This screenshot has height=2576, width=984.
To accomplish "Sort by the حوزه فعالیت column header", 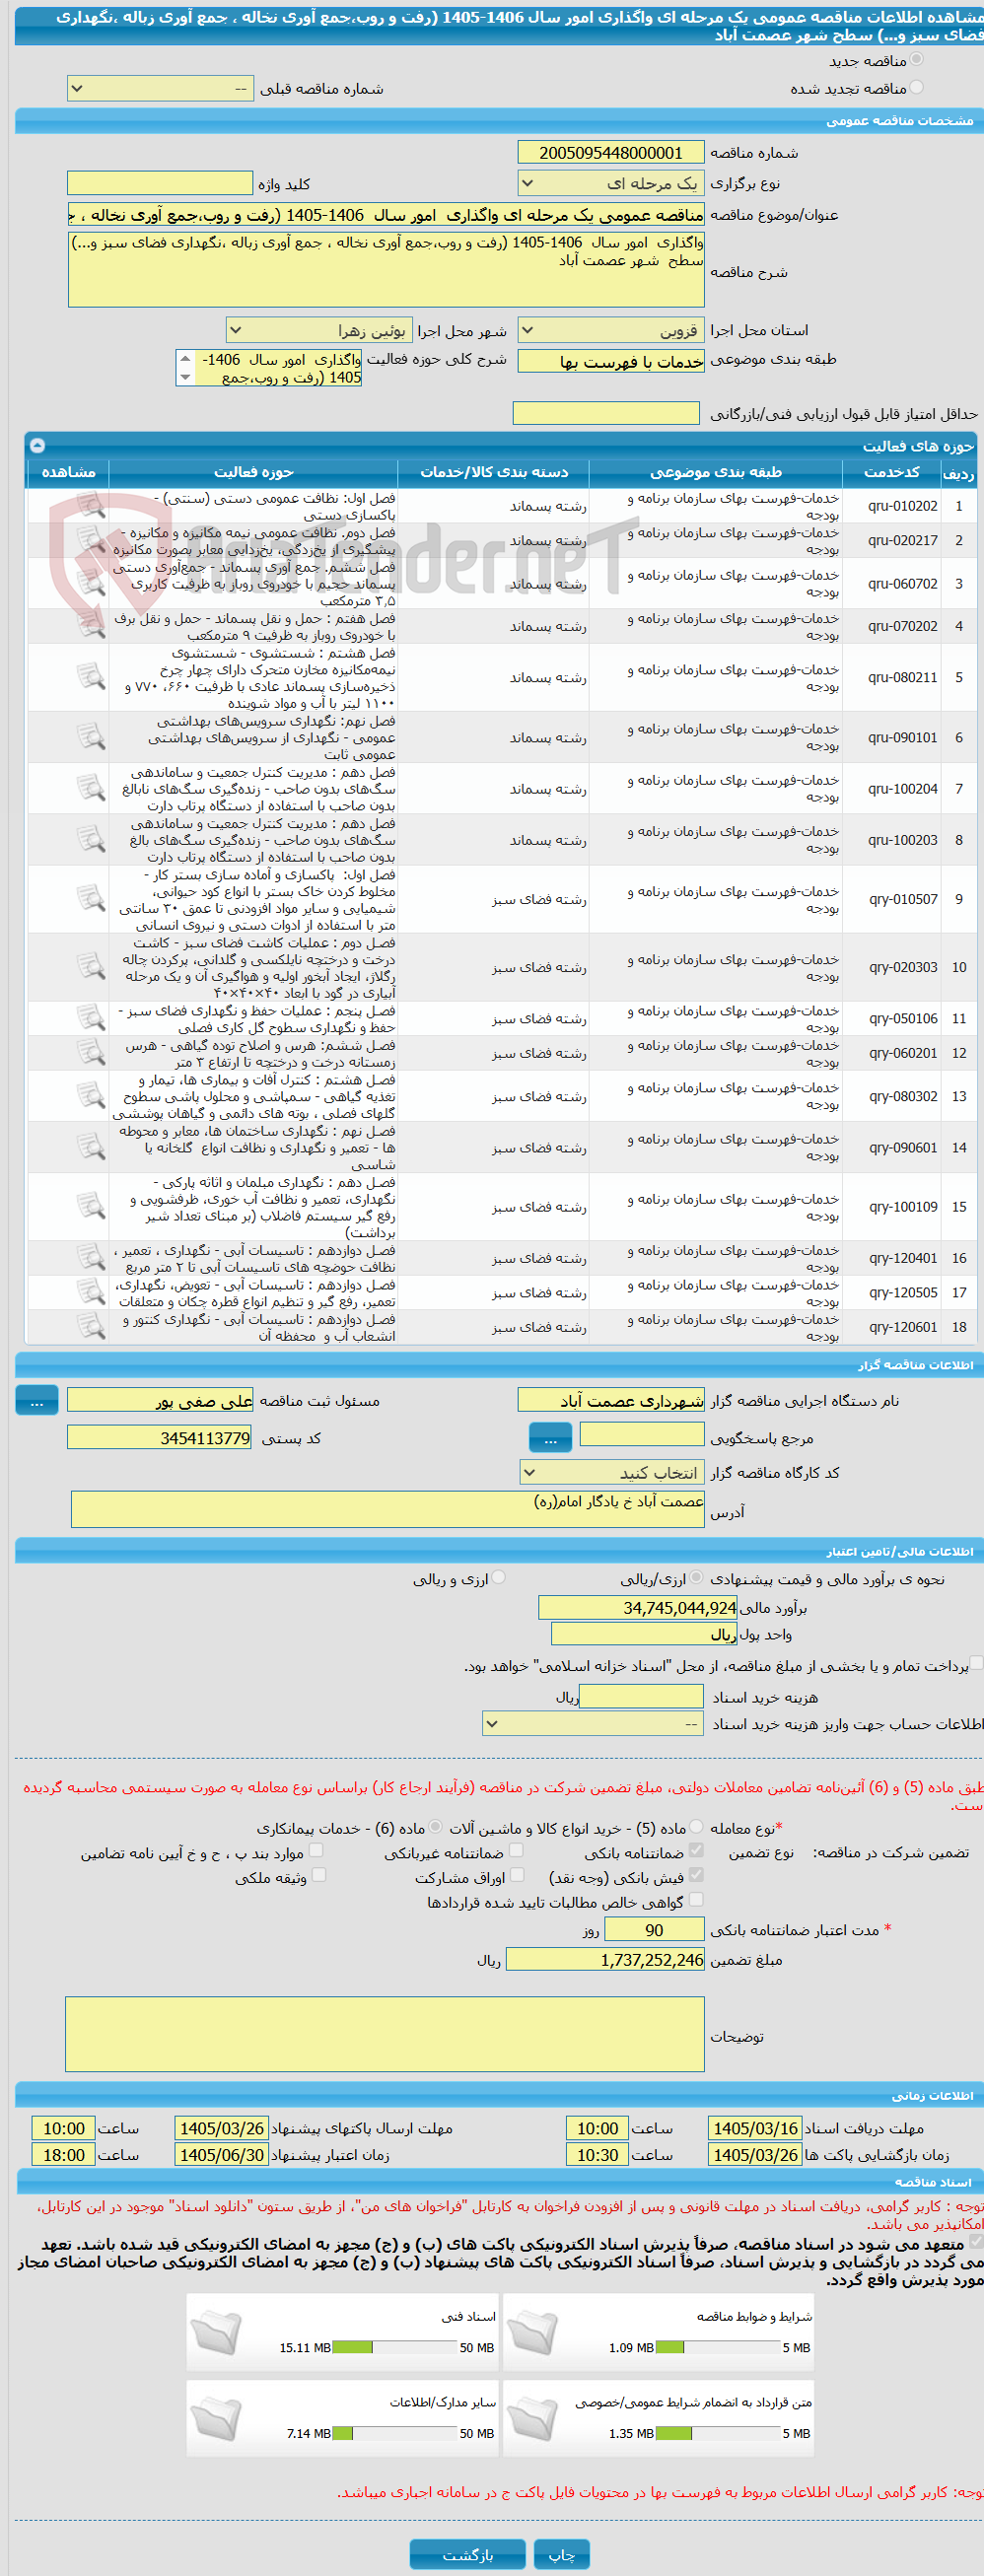I will 253,472.
